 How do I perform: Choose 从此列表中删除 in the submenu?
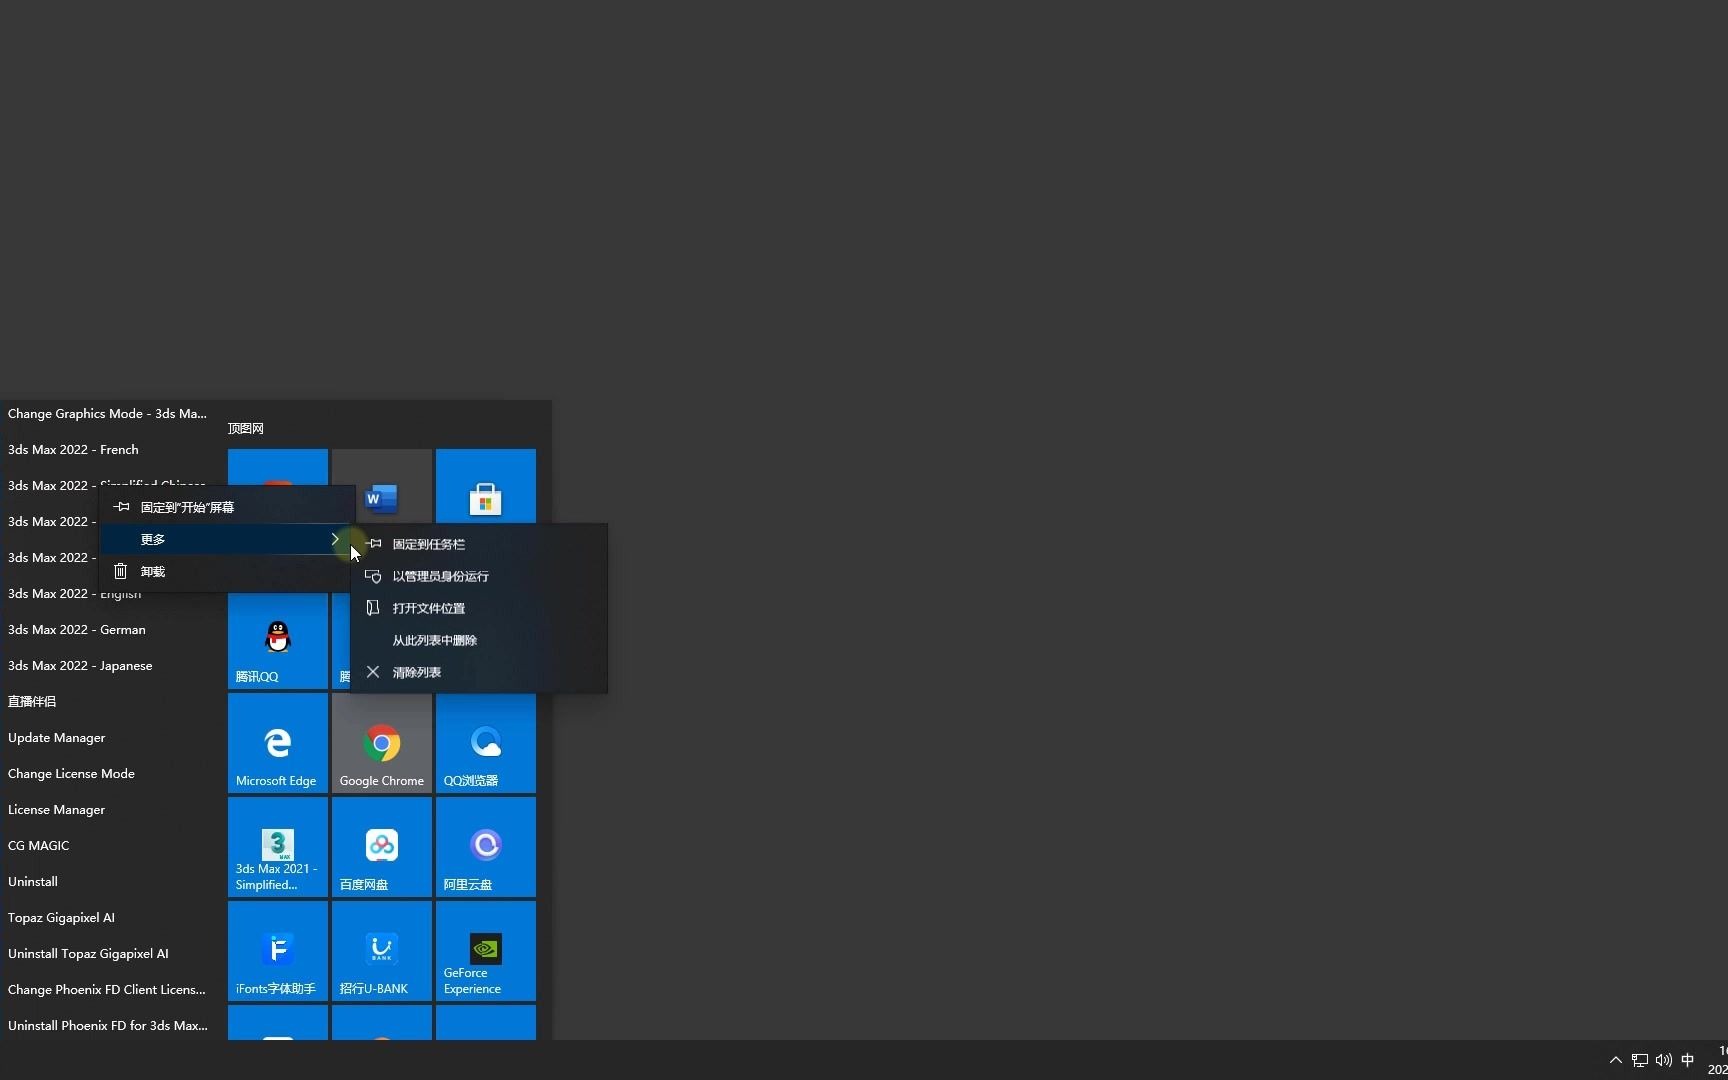point(479,640)
